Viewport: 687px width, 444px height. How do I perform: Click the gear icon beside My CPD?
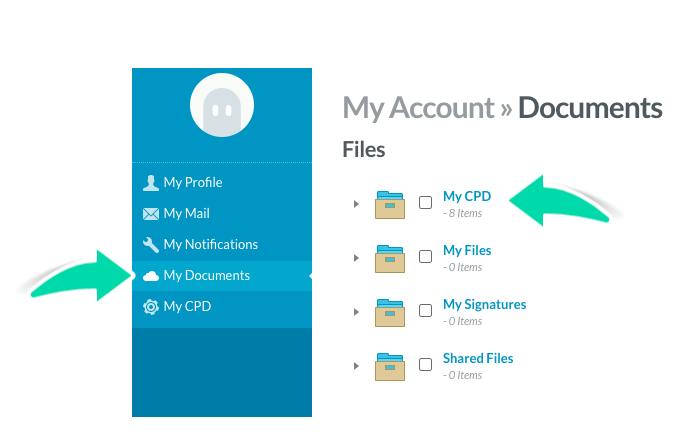(151, 307)
